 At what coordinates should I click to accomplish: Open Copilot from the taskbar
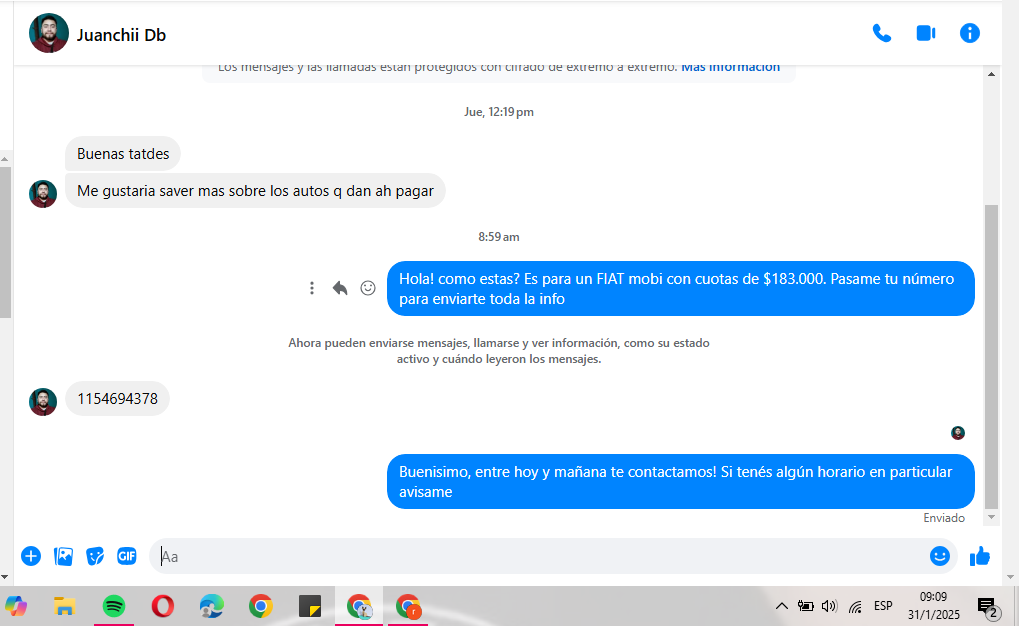pos(16,607)
